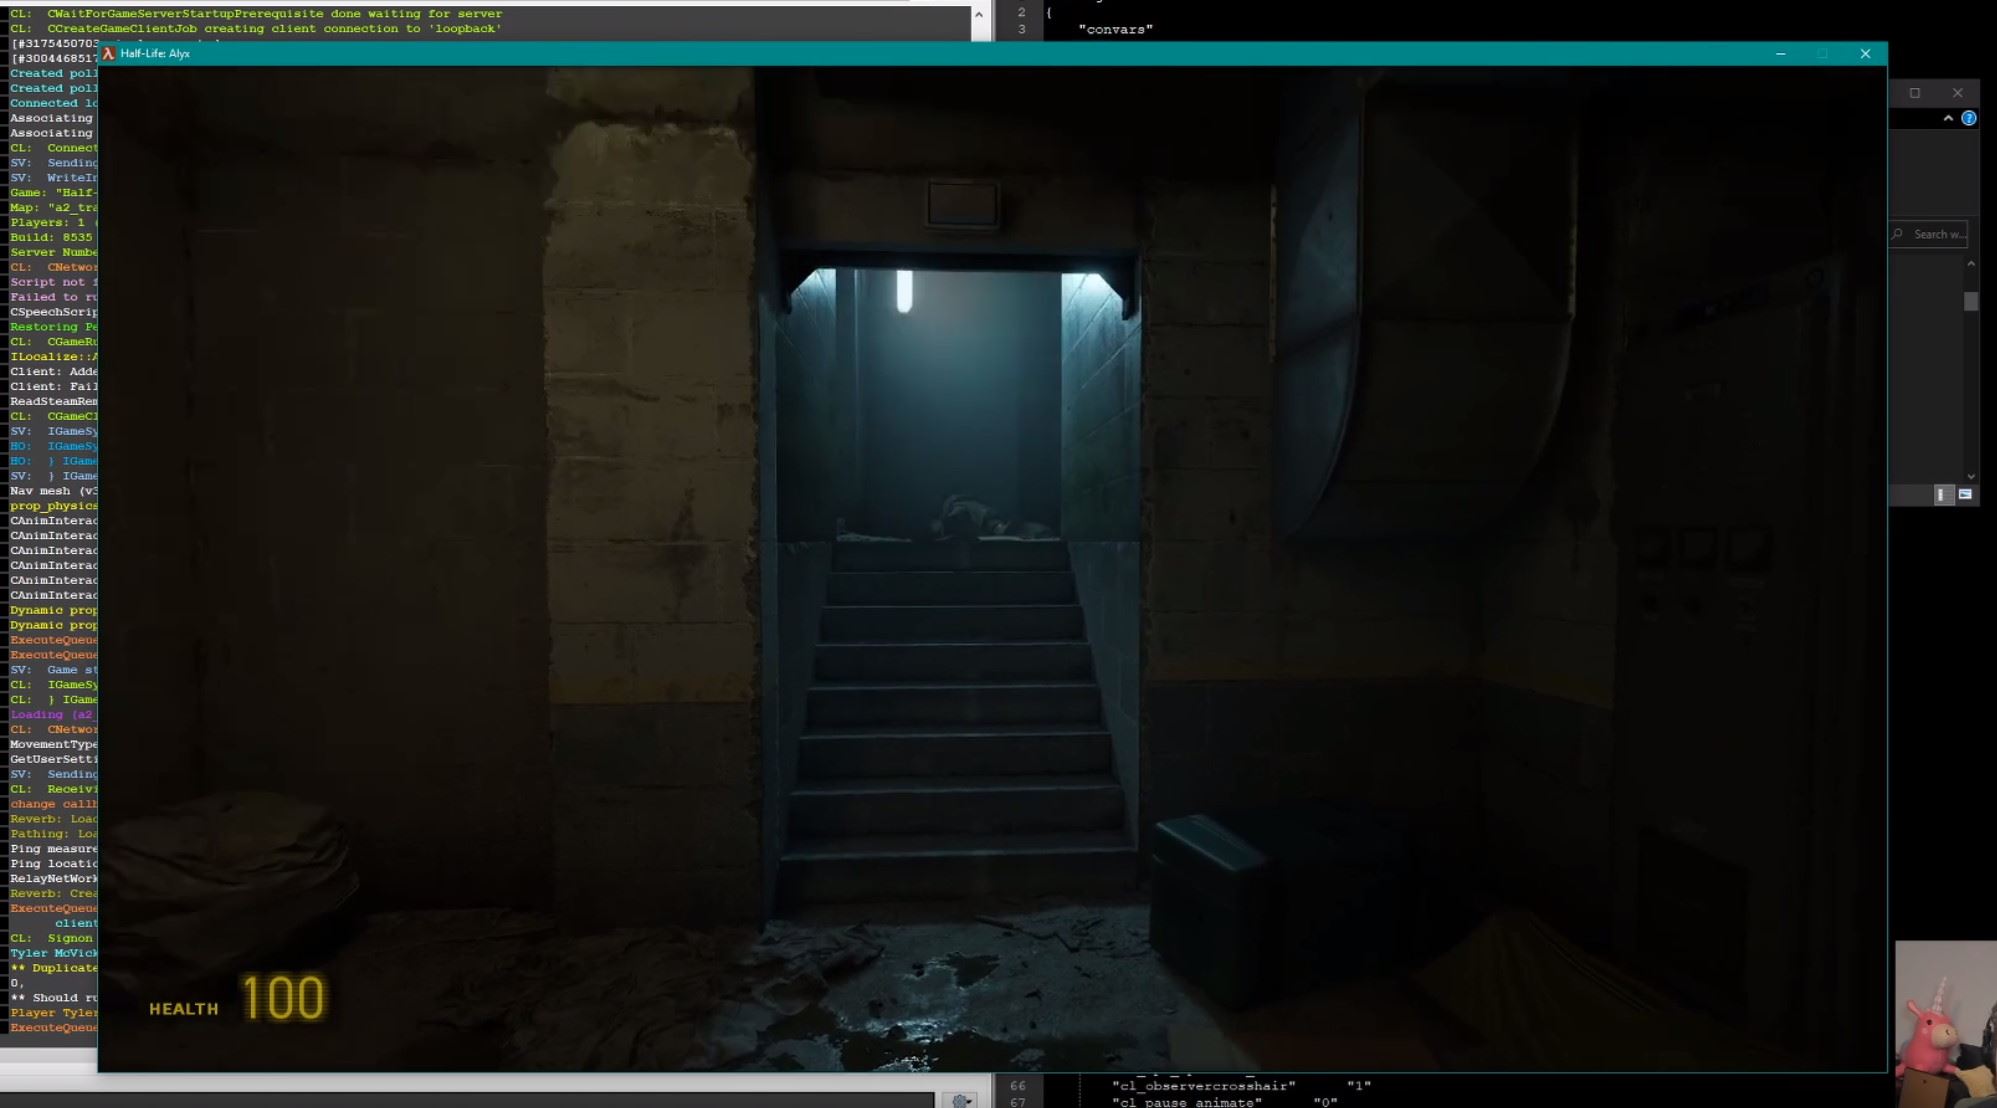
Task: Click the console line 'CCreateGameClientJob creating client connection'
Action: tap(256, 29)
